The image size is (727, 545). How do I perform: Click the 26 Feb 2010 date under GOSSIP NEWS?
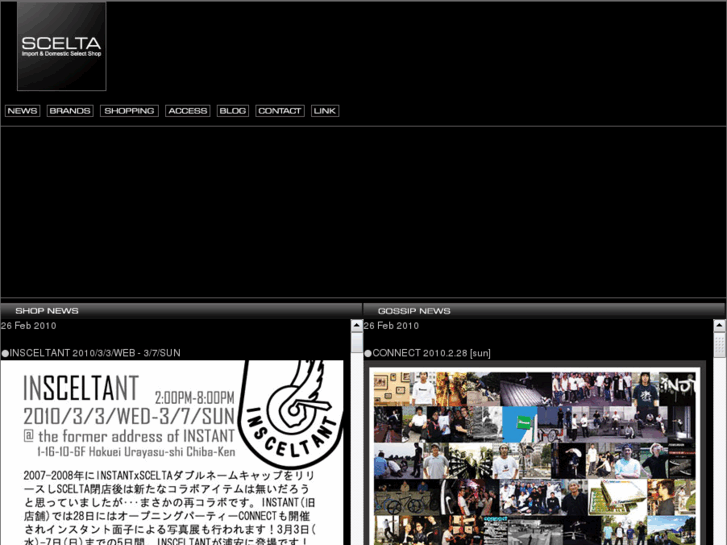tap(391, 326)
